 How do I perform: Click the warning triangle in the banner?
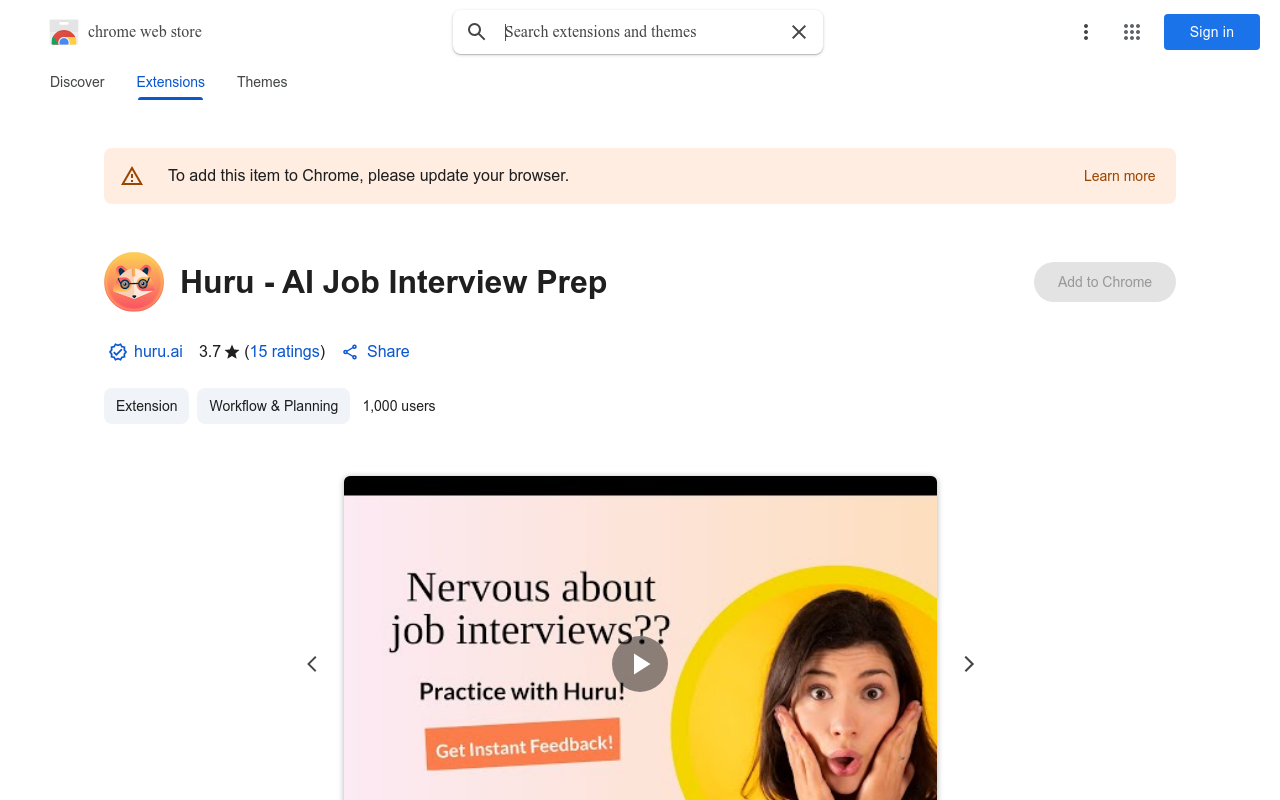132,176
